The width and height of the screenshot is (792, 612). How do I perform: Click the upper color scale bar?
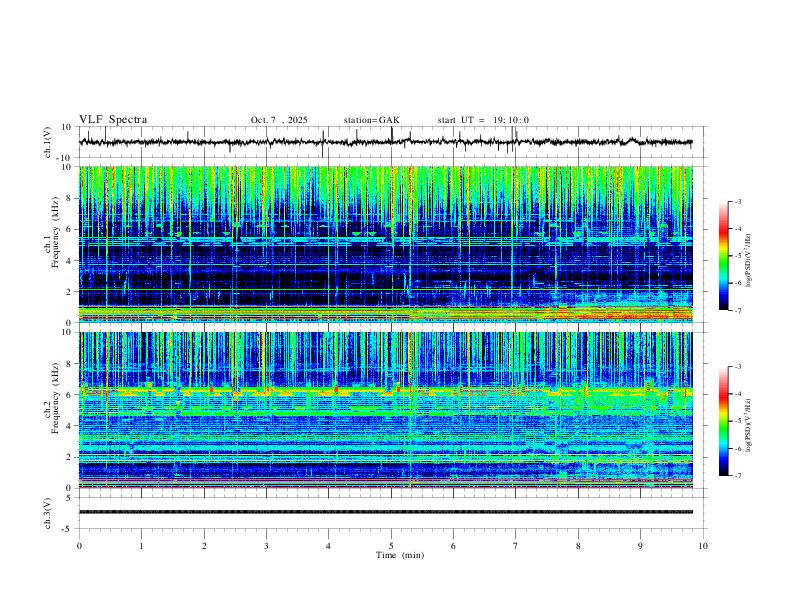point(723,256)
